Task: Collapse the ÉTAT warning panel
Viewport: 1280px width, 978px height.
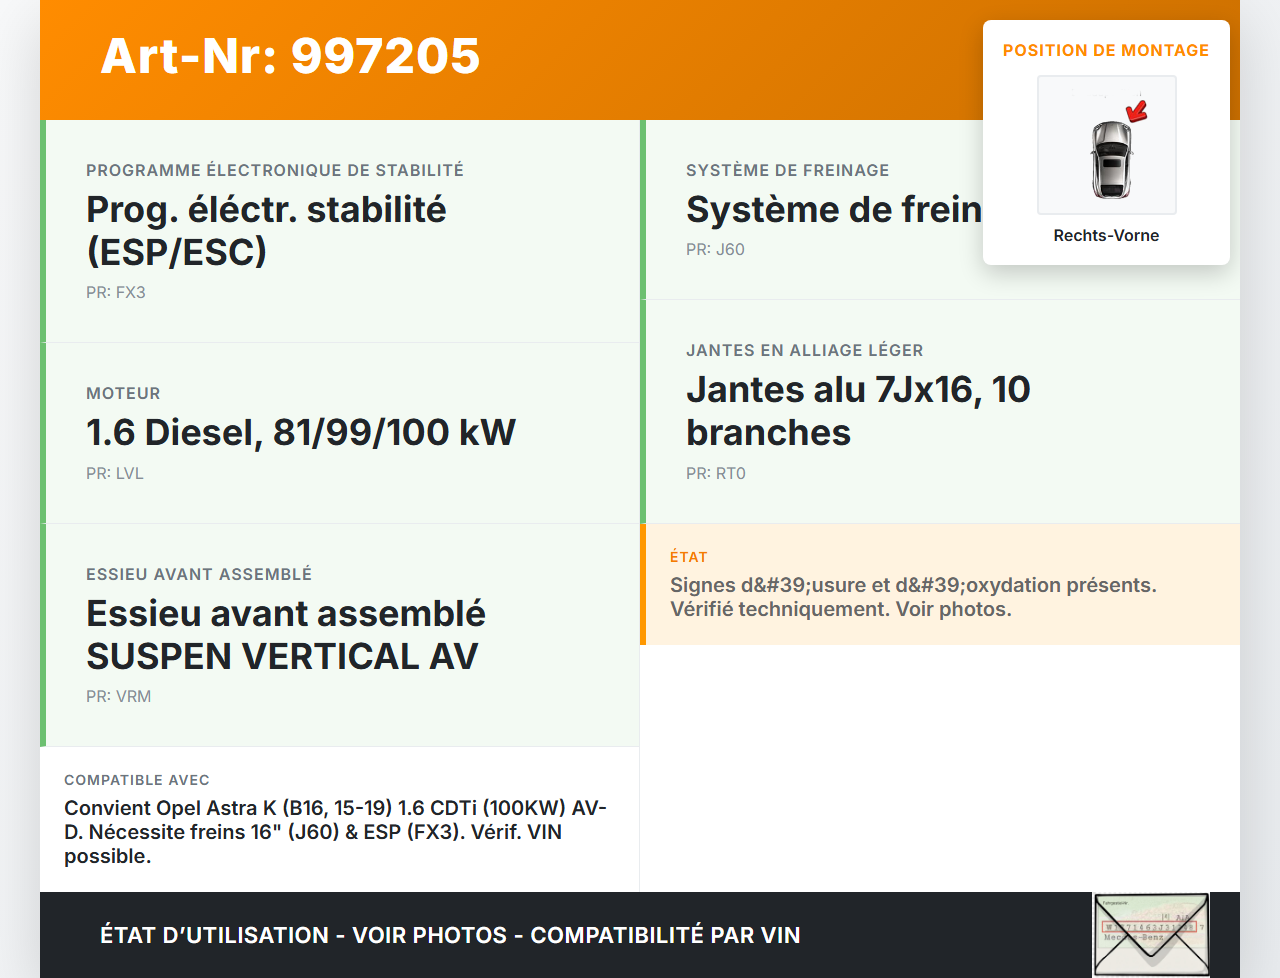Action: point(940,584)
